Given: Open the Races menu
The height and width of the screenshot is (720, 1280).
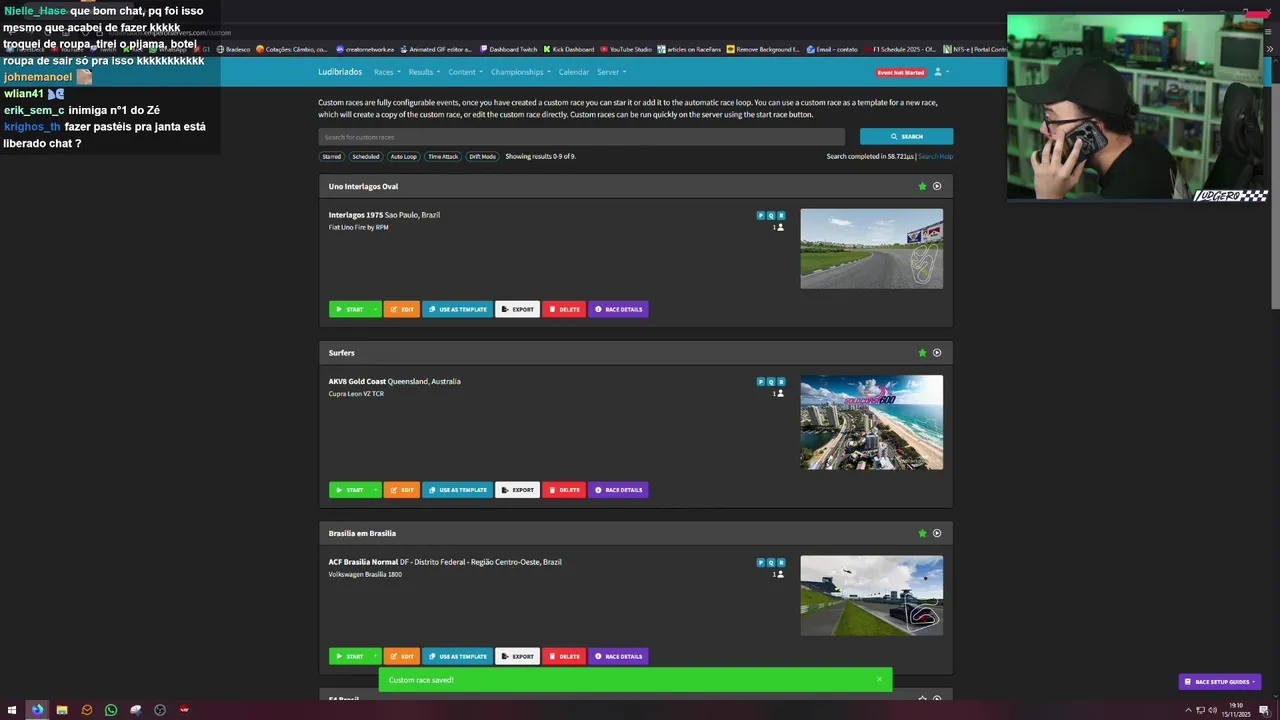Looking at the screenshot, I should click(x=387, y=72).
